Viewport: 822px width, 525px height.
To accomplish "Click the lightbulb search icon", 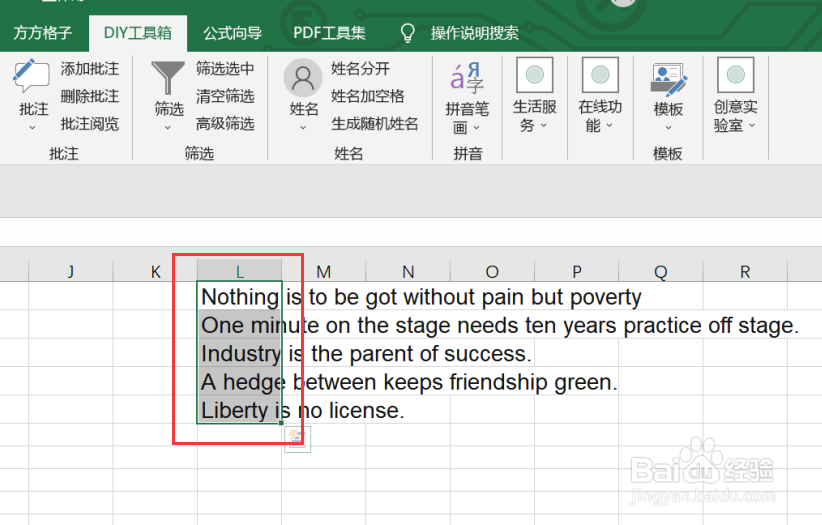I will [x=407, y=33].
